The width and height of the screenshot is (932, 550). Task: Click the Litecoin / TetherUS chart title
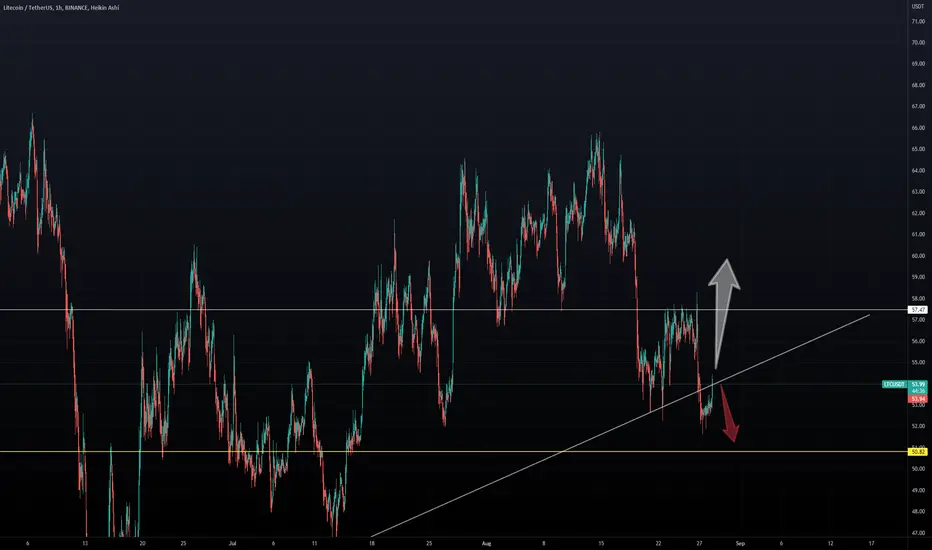tap(61, 8)
